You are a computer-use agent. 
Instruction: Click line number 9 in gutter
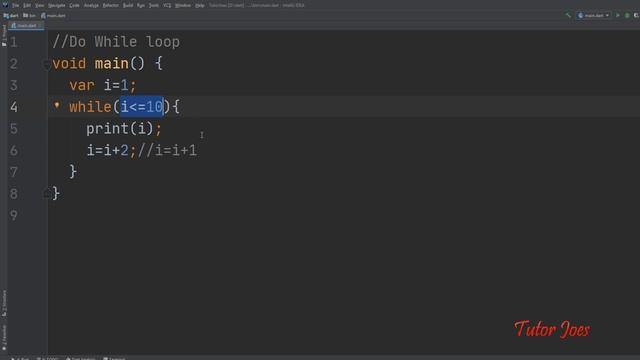point(14,215)
